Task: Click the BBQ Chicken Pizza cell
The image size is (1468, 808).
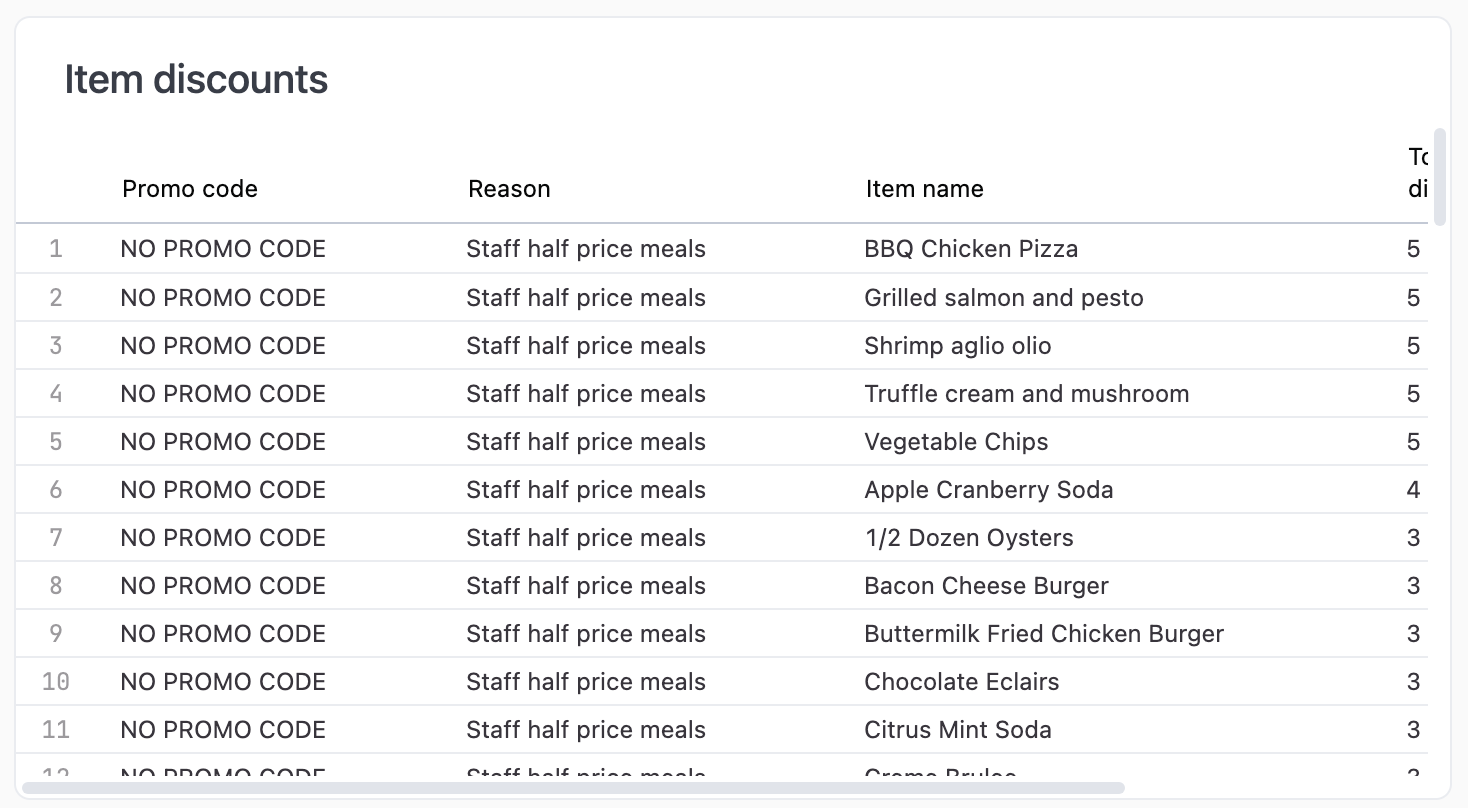Action: pos(971,248)
